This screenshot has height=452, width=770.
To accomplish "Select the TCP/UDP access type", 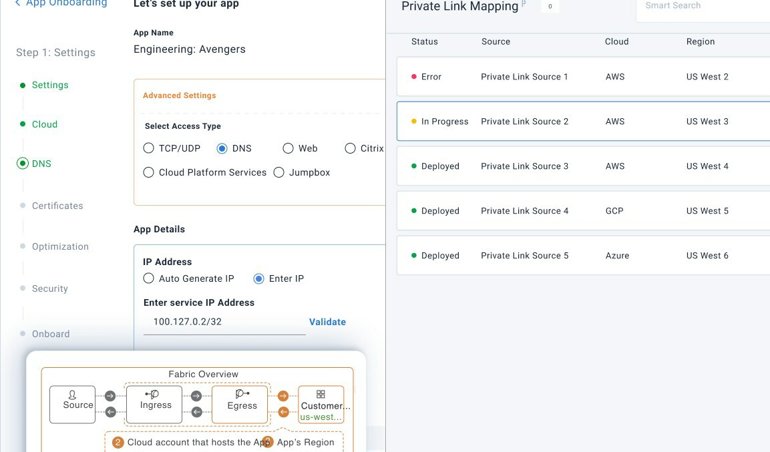I will 149,148.
